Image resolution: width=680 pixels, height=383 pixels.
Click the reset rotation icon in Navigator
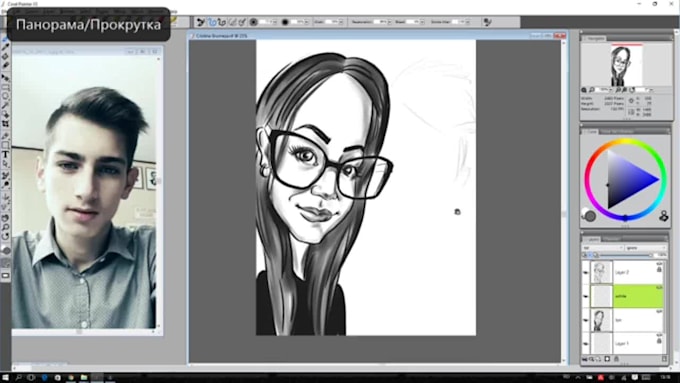[632, 90]
